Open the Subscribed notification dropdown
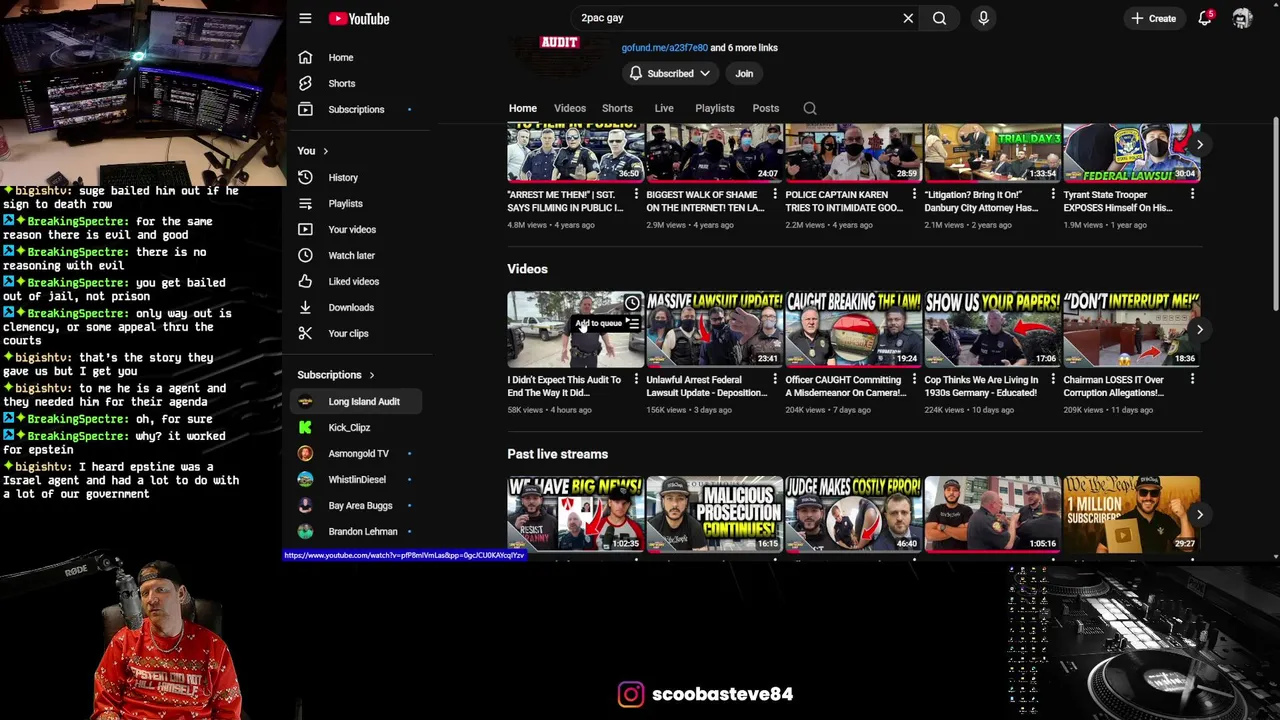The image size is (1280, 720). (670, 73)
